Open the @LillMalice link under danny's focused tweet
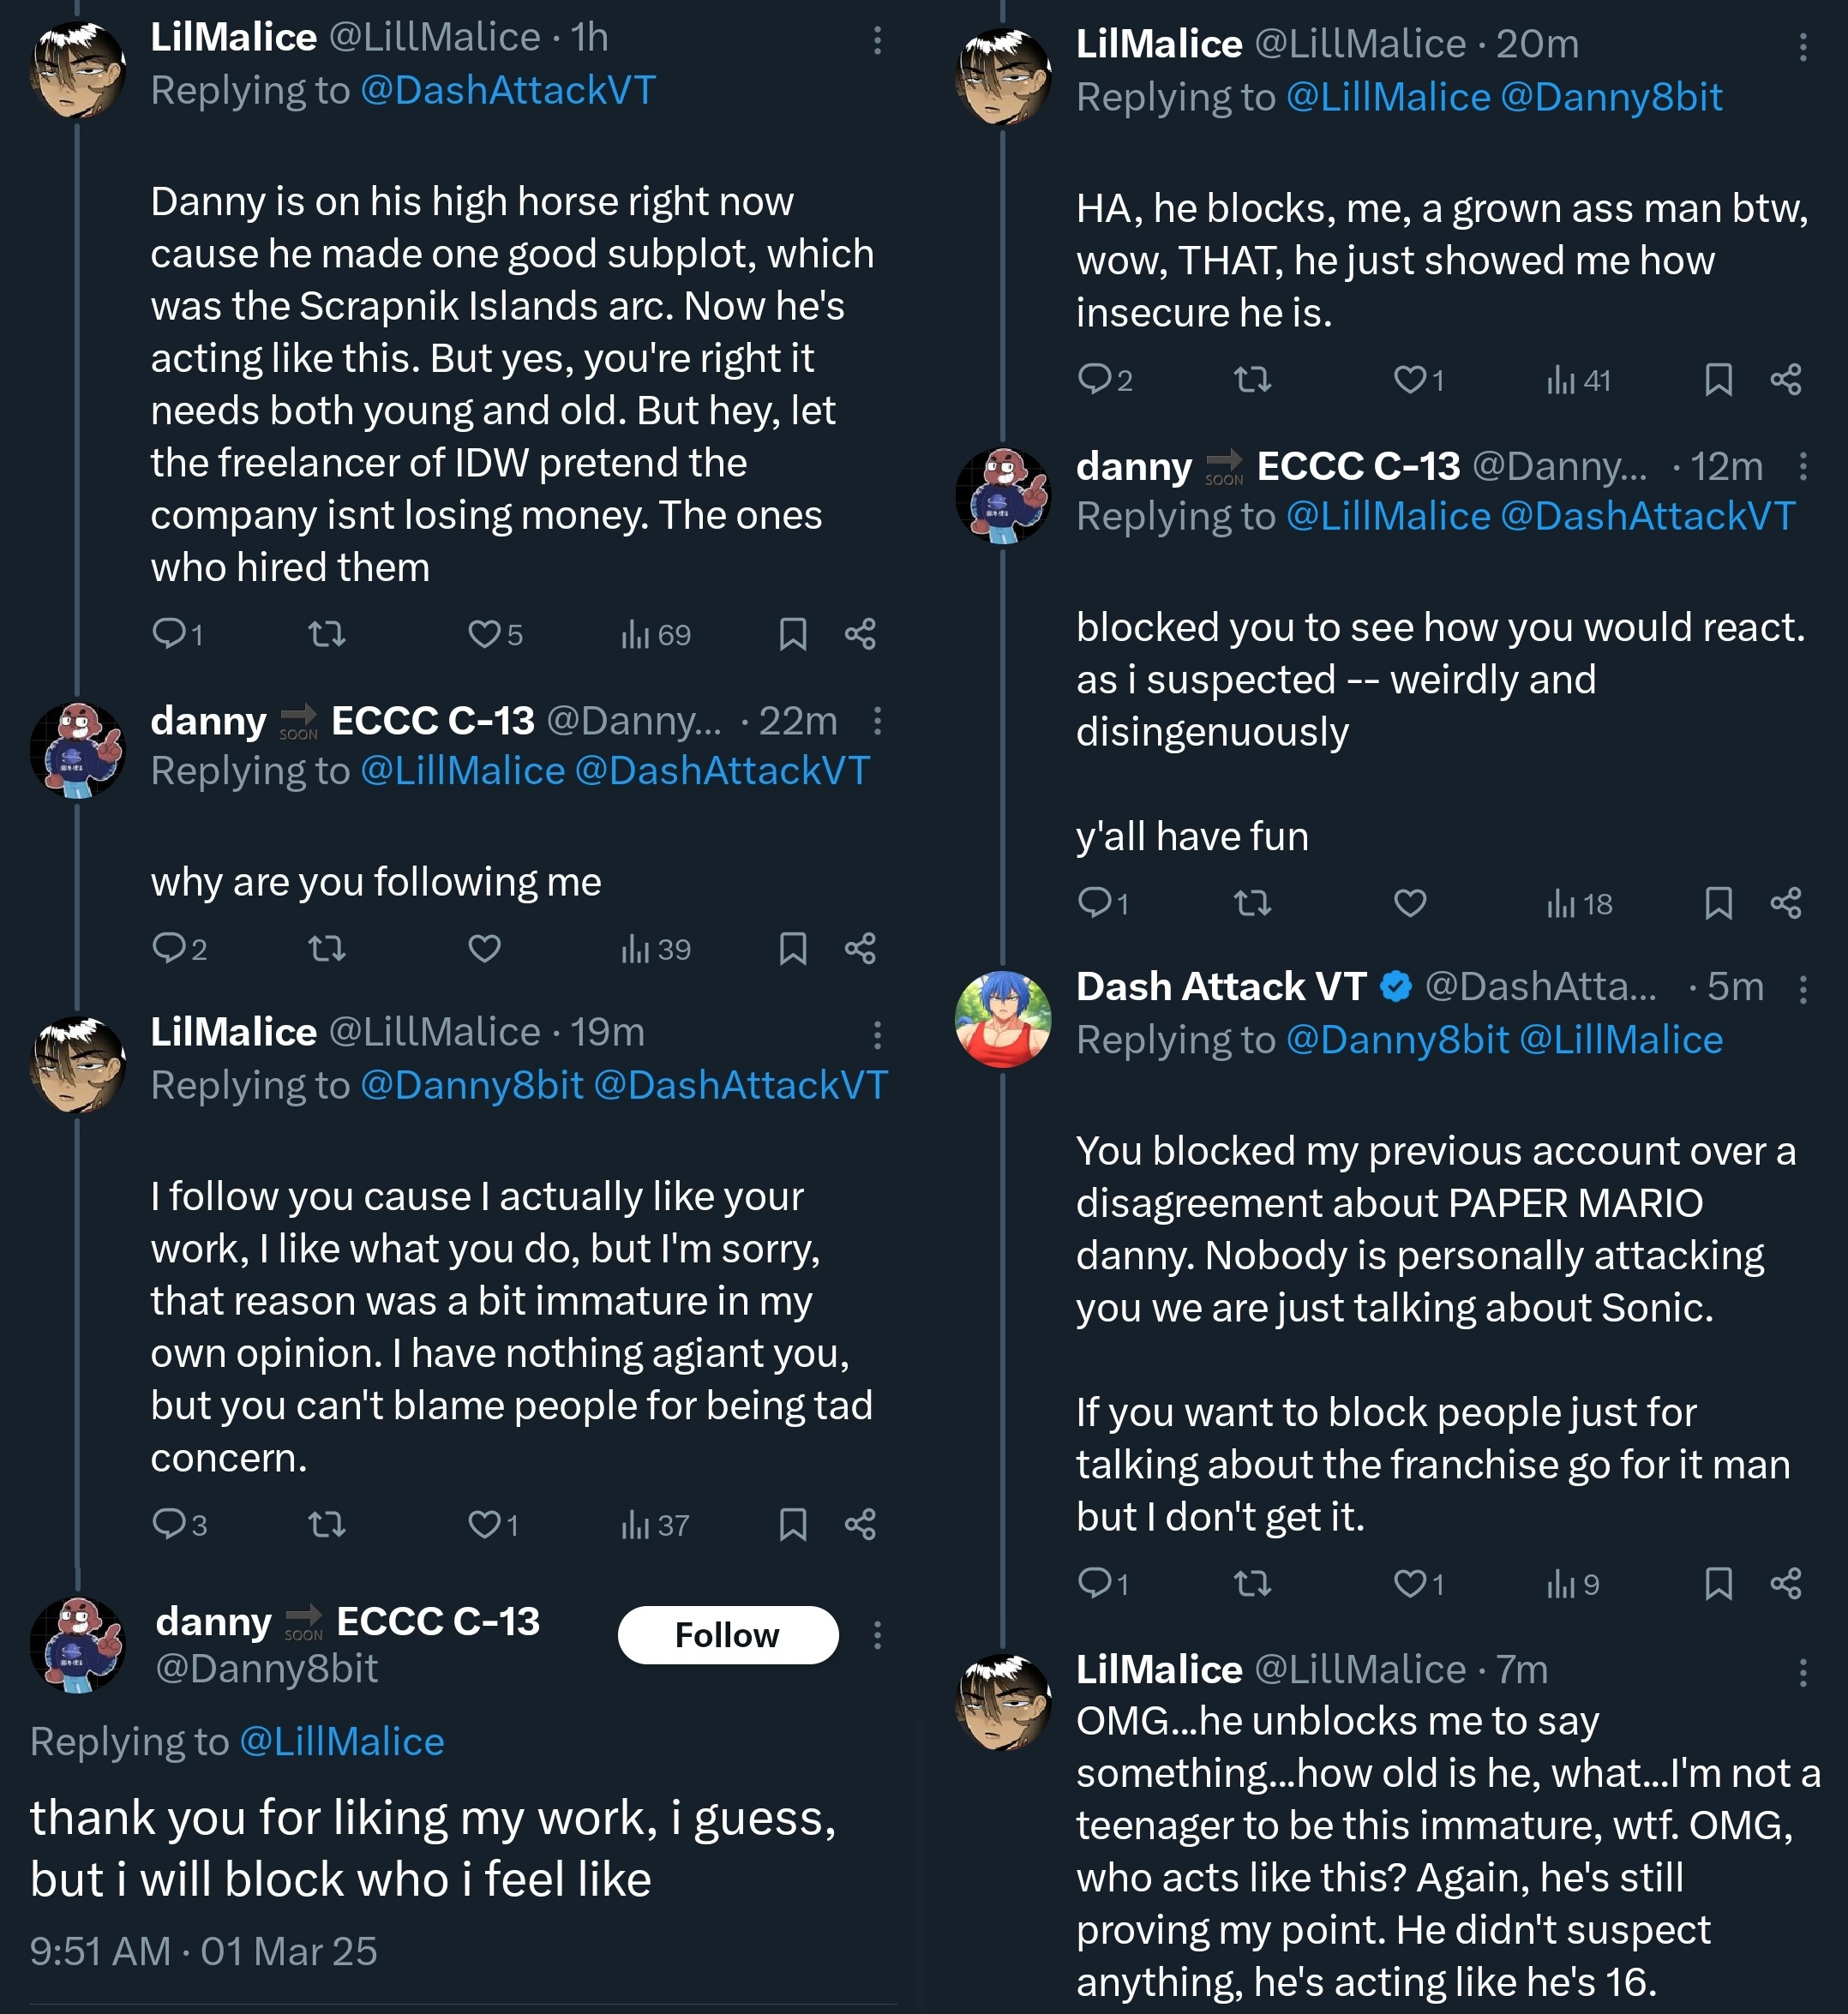This screenshot has width=1848, height=2014. point(341,1742)
